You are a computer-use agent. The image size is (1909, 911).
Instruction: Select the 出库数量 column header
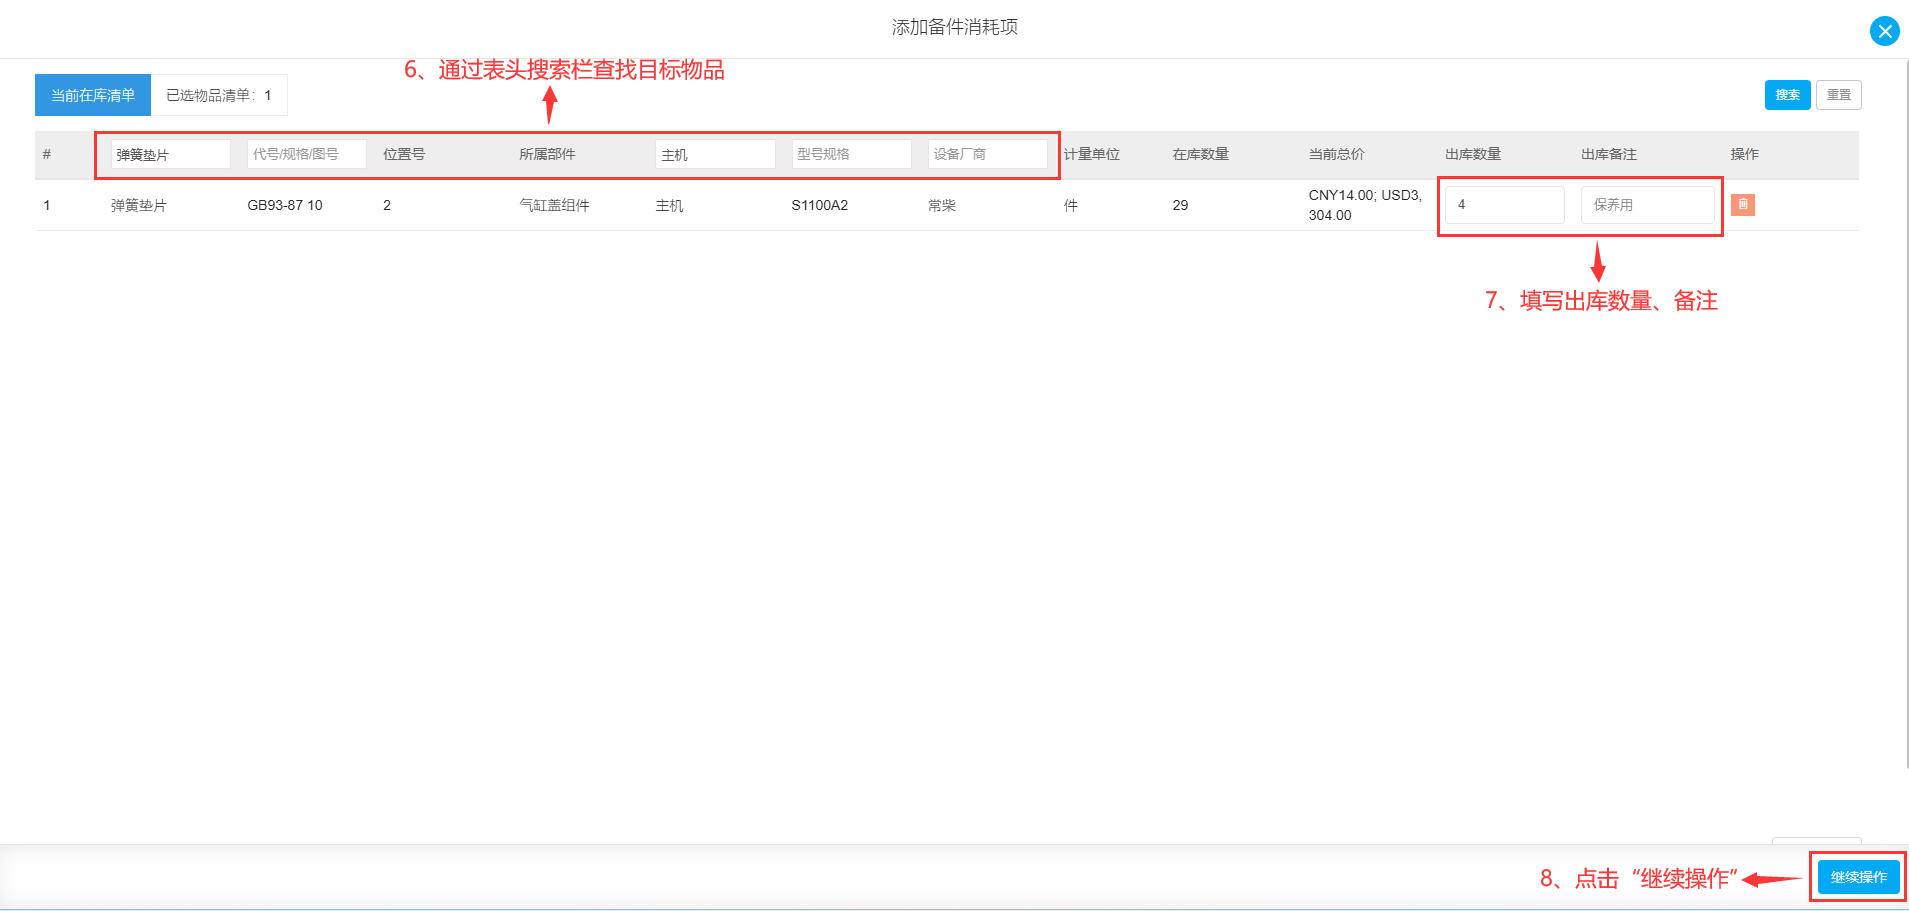(x=1473, y=154)
